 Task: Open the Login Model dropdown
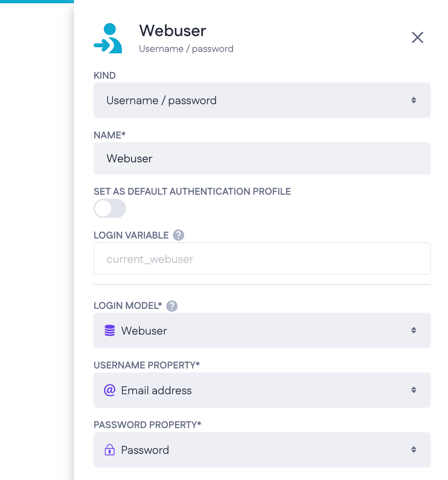point(262,331)
